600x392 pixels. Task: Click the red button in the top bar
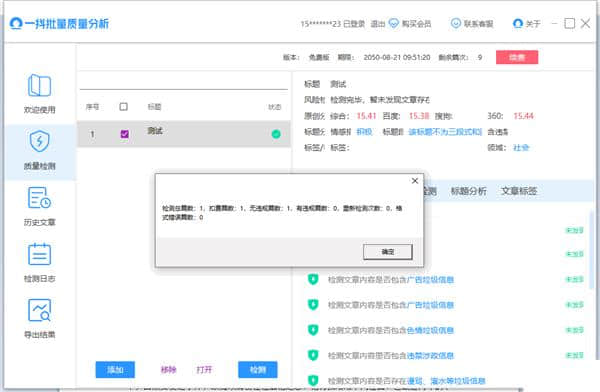[x=517, y=57]
